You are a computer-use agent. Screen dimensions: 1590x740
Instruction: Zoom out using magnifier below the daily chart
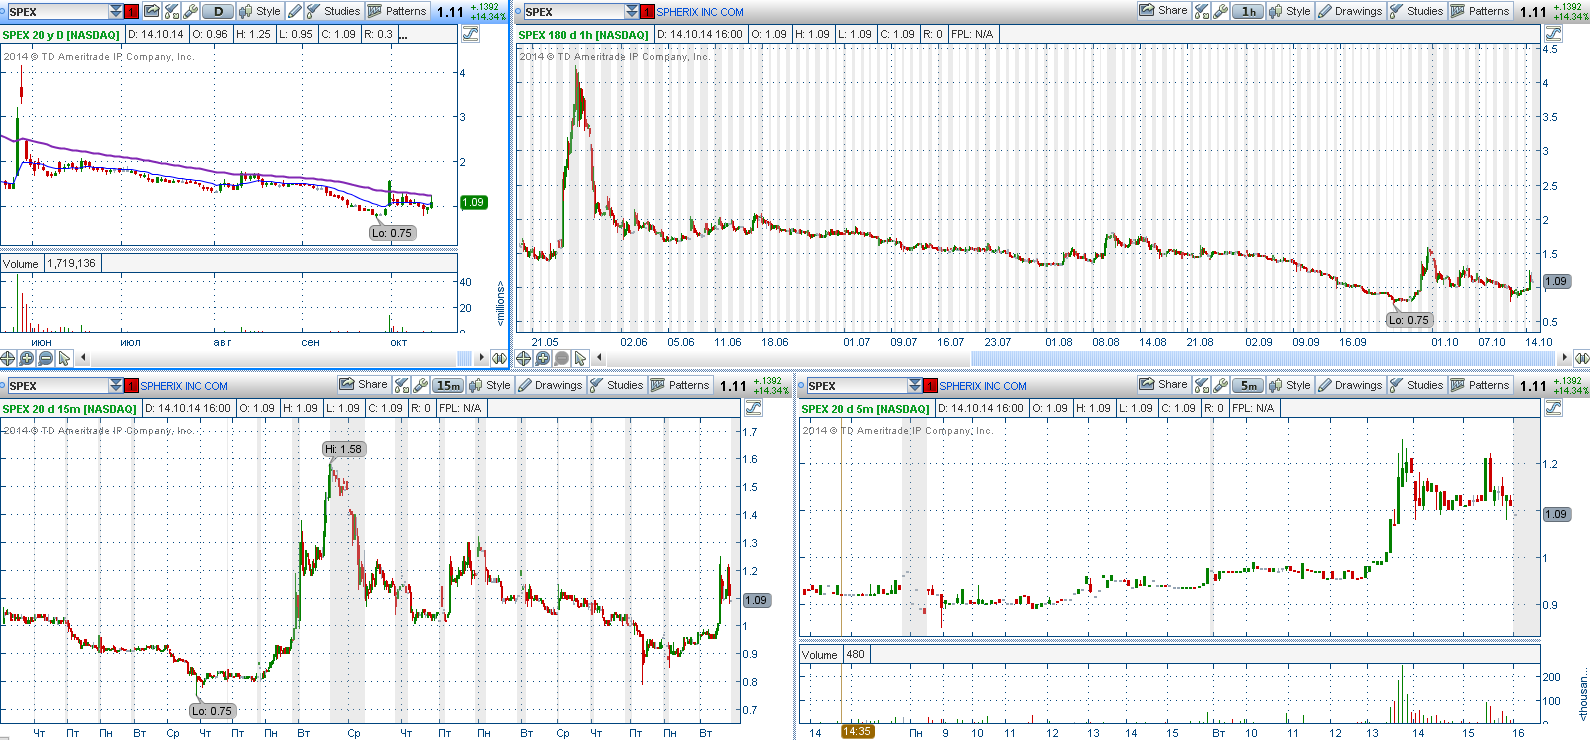tap(46, 358)
